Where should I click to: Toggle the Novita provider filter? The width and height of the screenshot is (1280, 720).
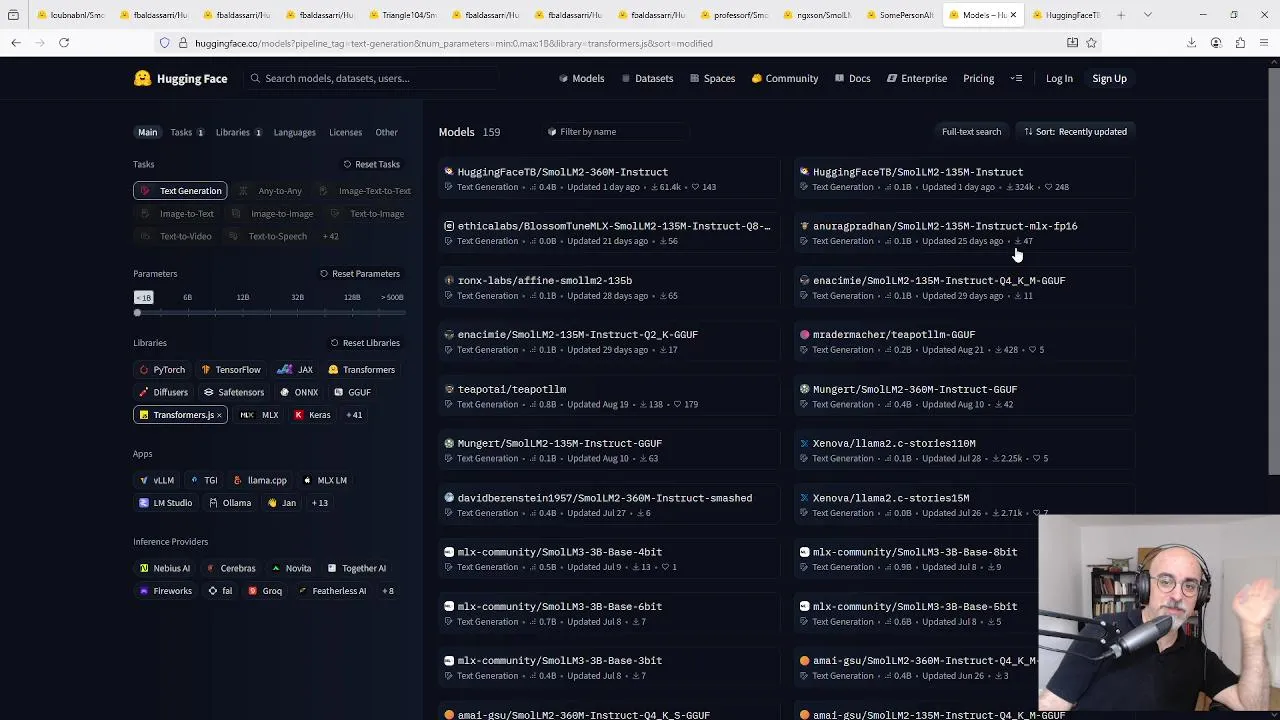click(291, 568)
